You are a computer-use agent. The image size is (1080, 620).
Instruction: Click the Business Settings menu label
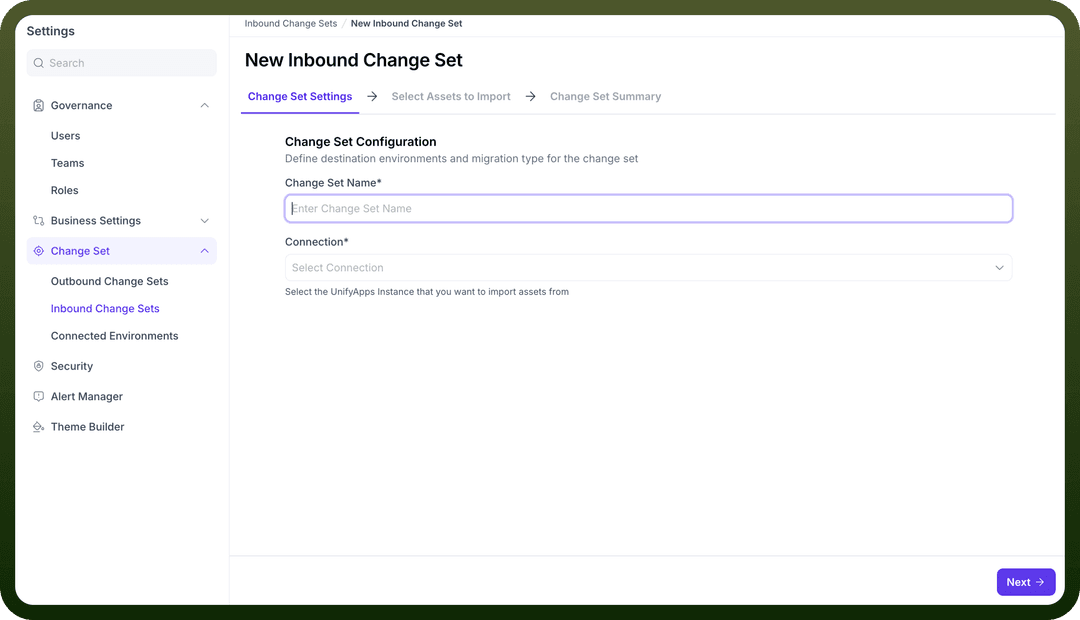click(x=96, y=220)
